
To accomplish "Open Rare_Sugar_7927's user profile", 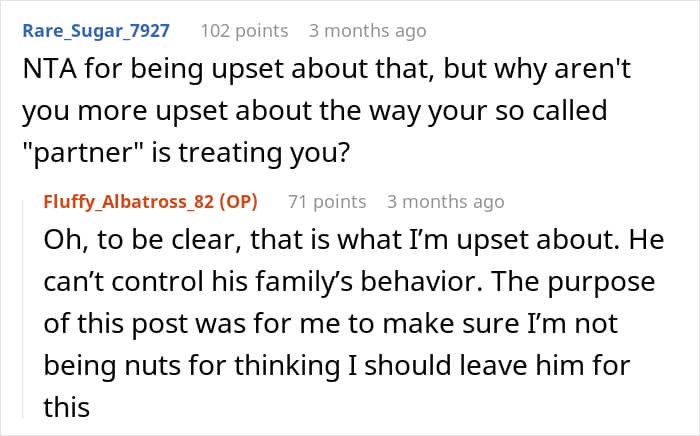I will [x=96, y=31].
